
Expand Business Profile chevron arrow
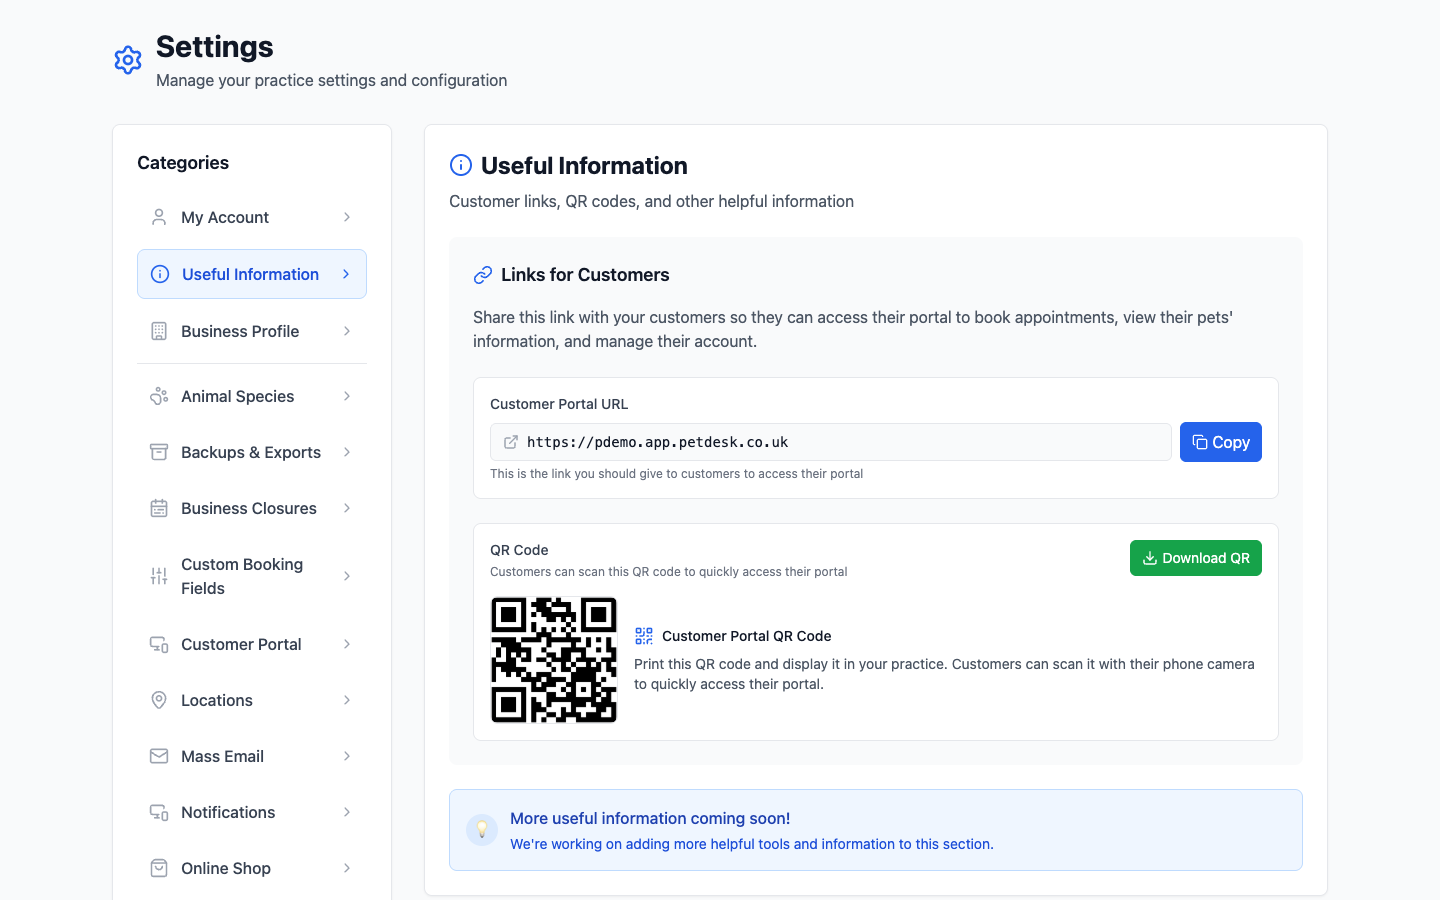(347, 331)
